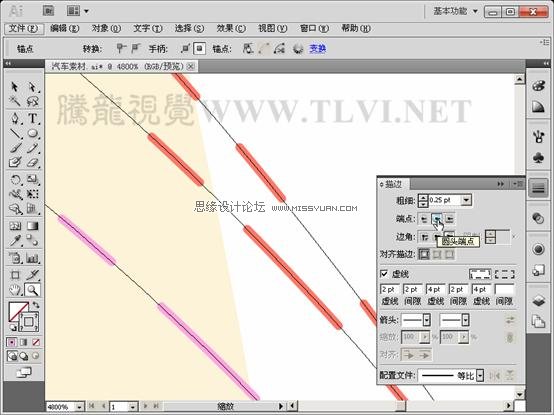Click the remove selected anchor points icon
Screen dimensions: 554x415
248,48
